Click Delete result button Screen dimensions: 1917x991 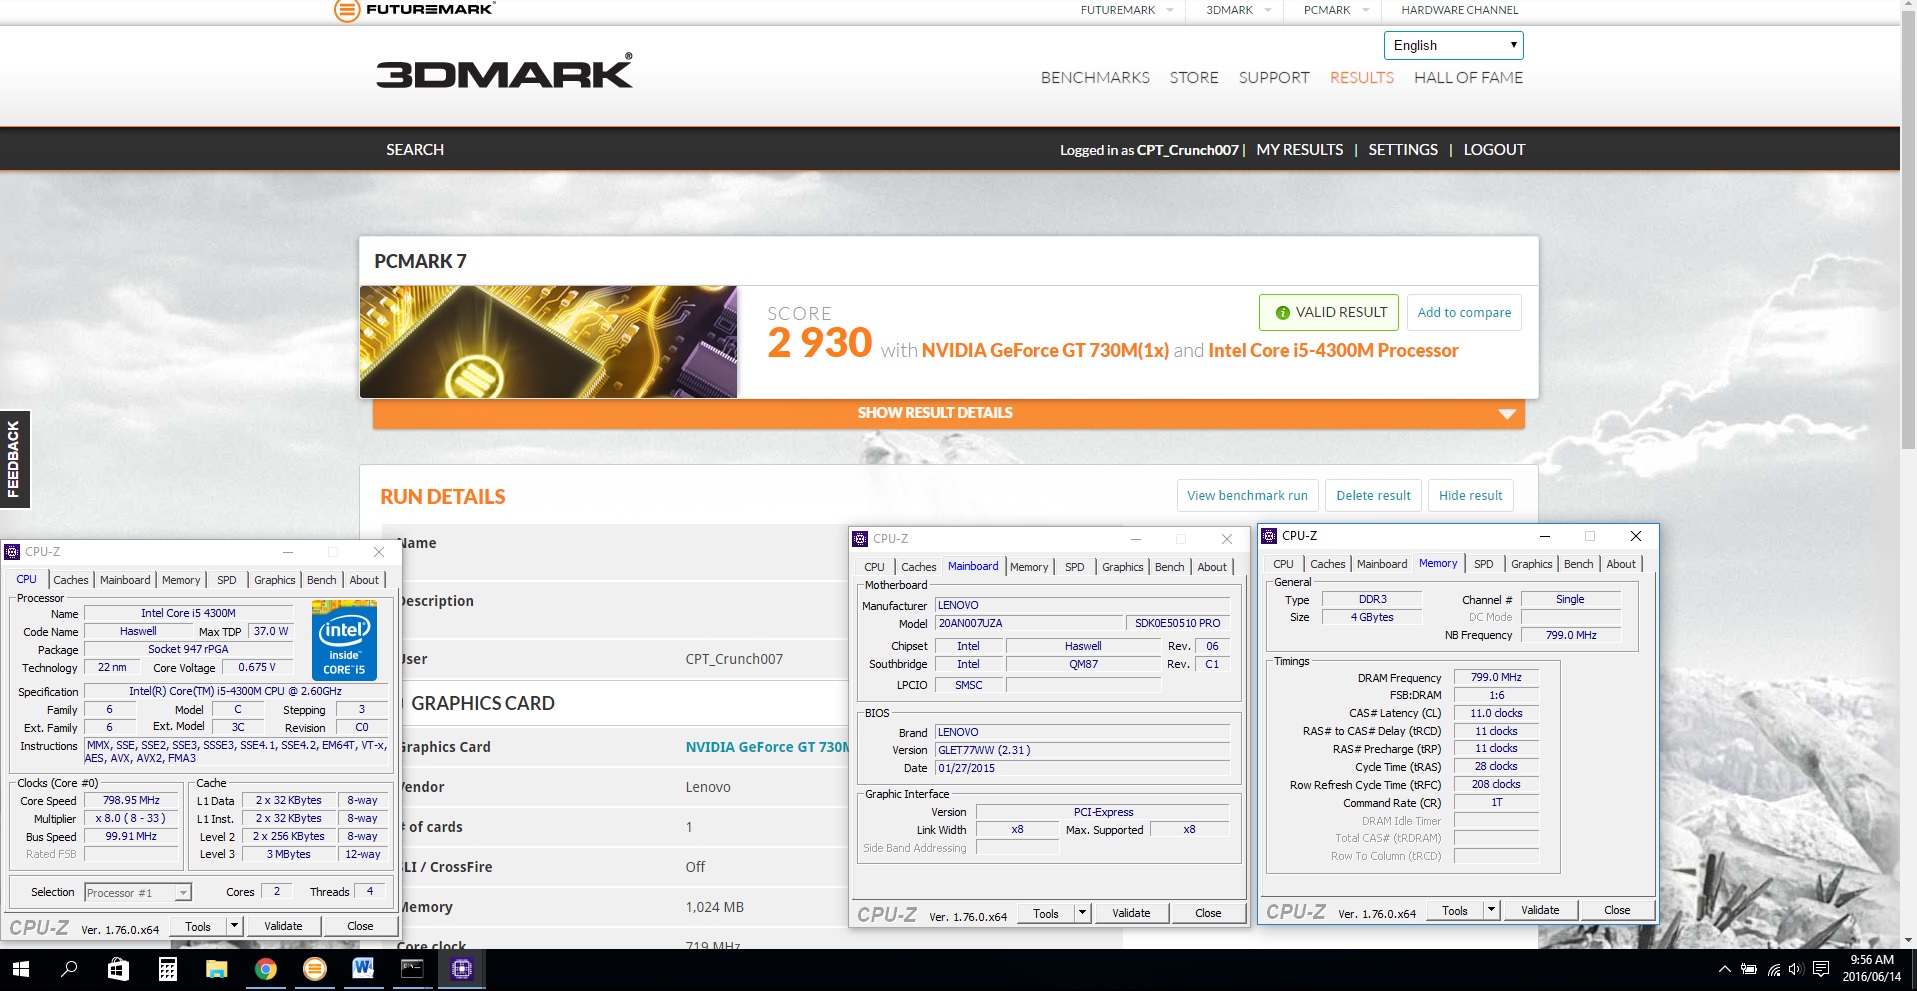(1373, 495)
